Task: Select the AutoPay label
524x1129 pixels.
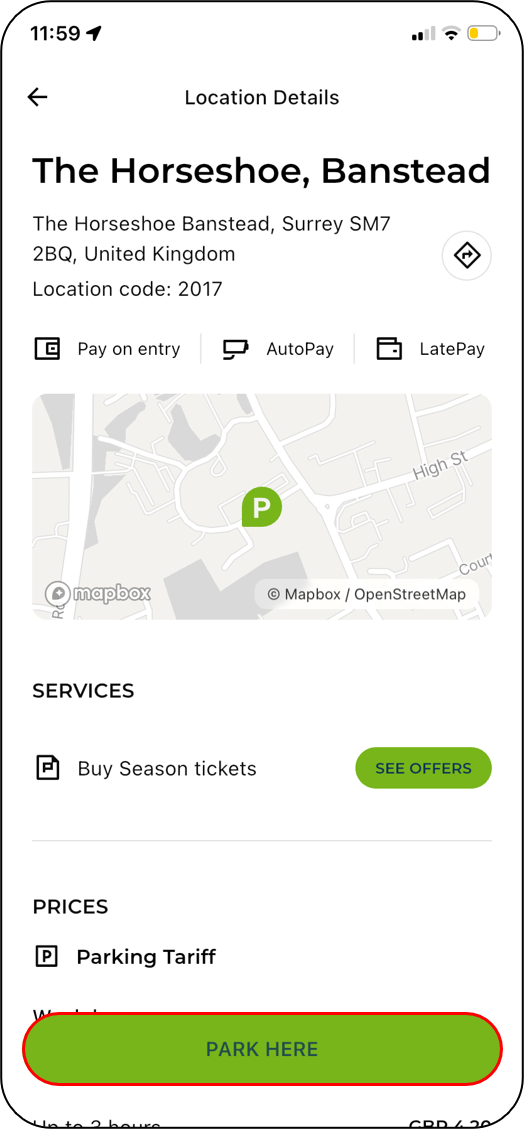Action: tap(300, 349)
